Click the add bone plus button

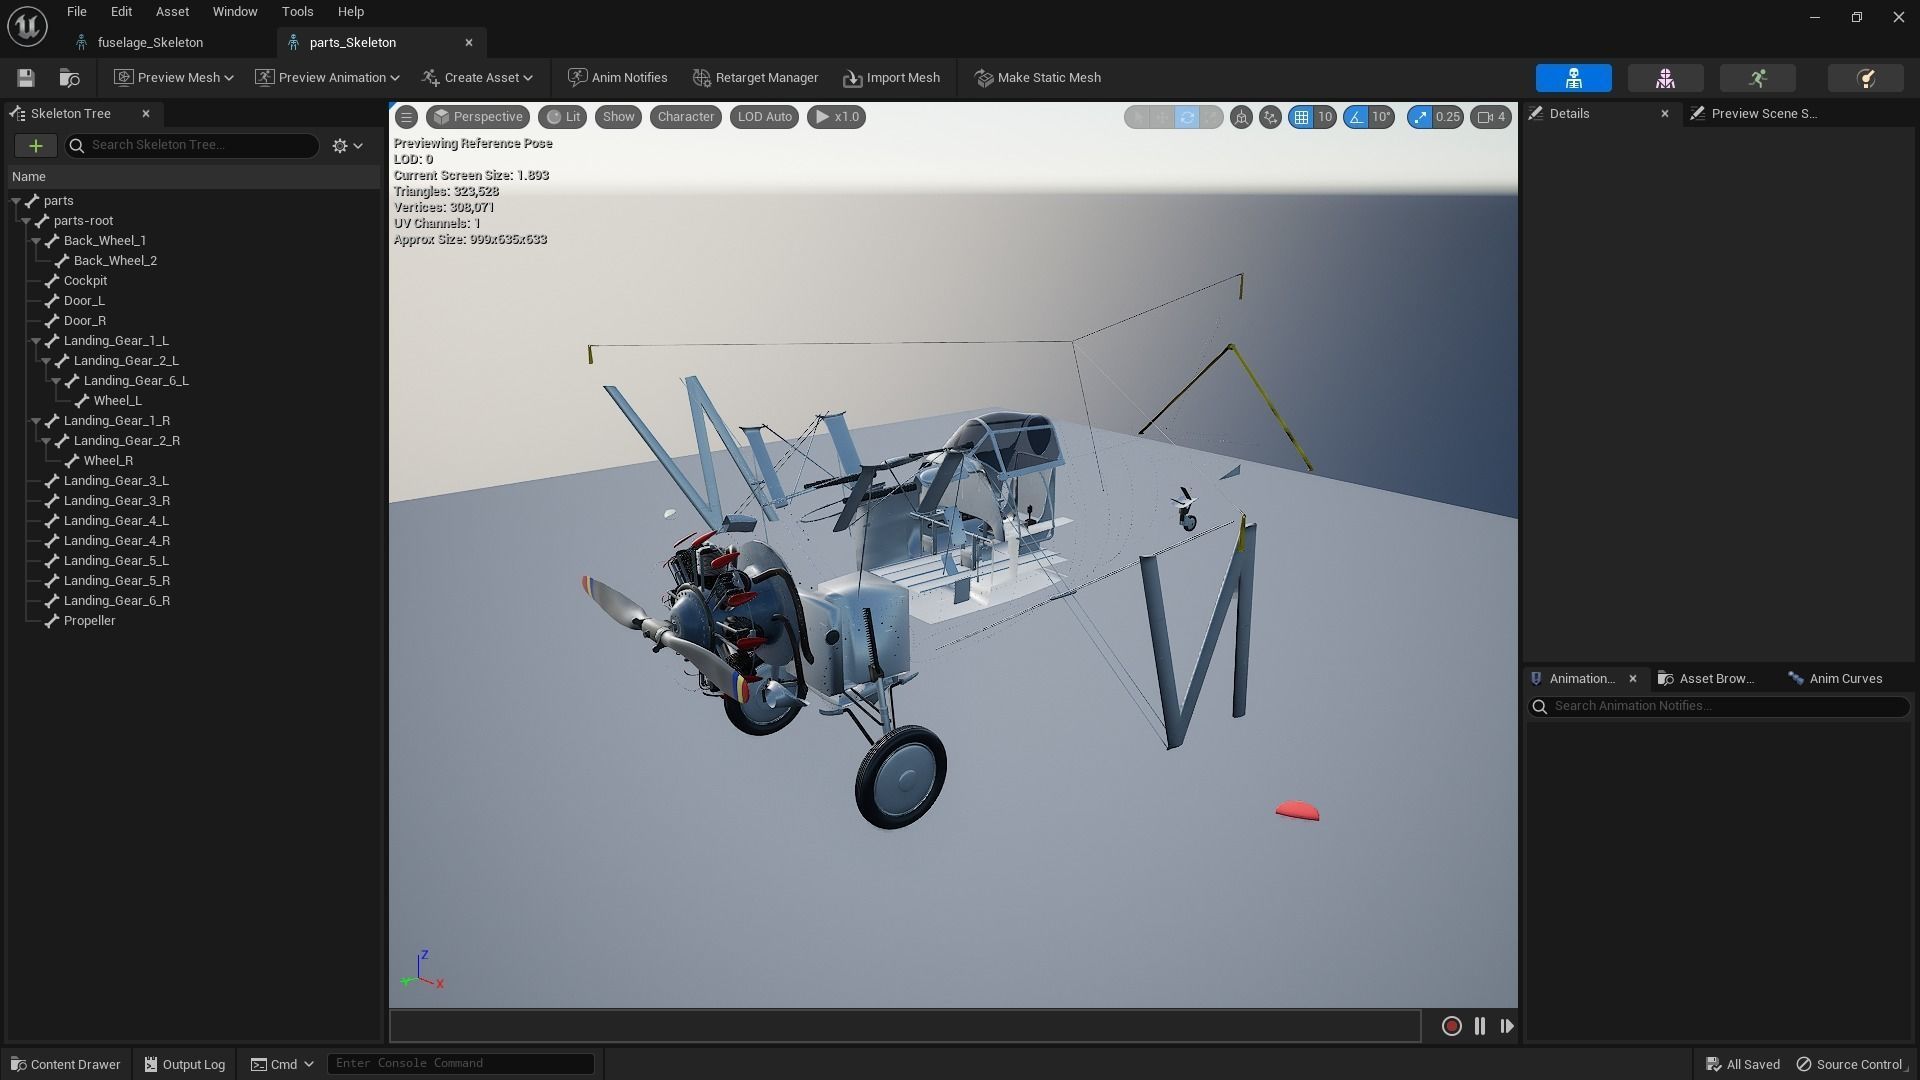pyautogui.click(x=35, y=146)
